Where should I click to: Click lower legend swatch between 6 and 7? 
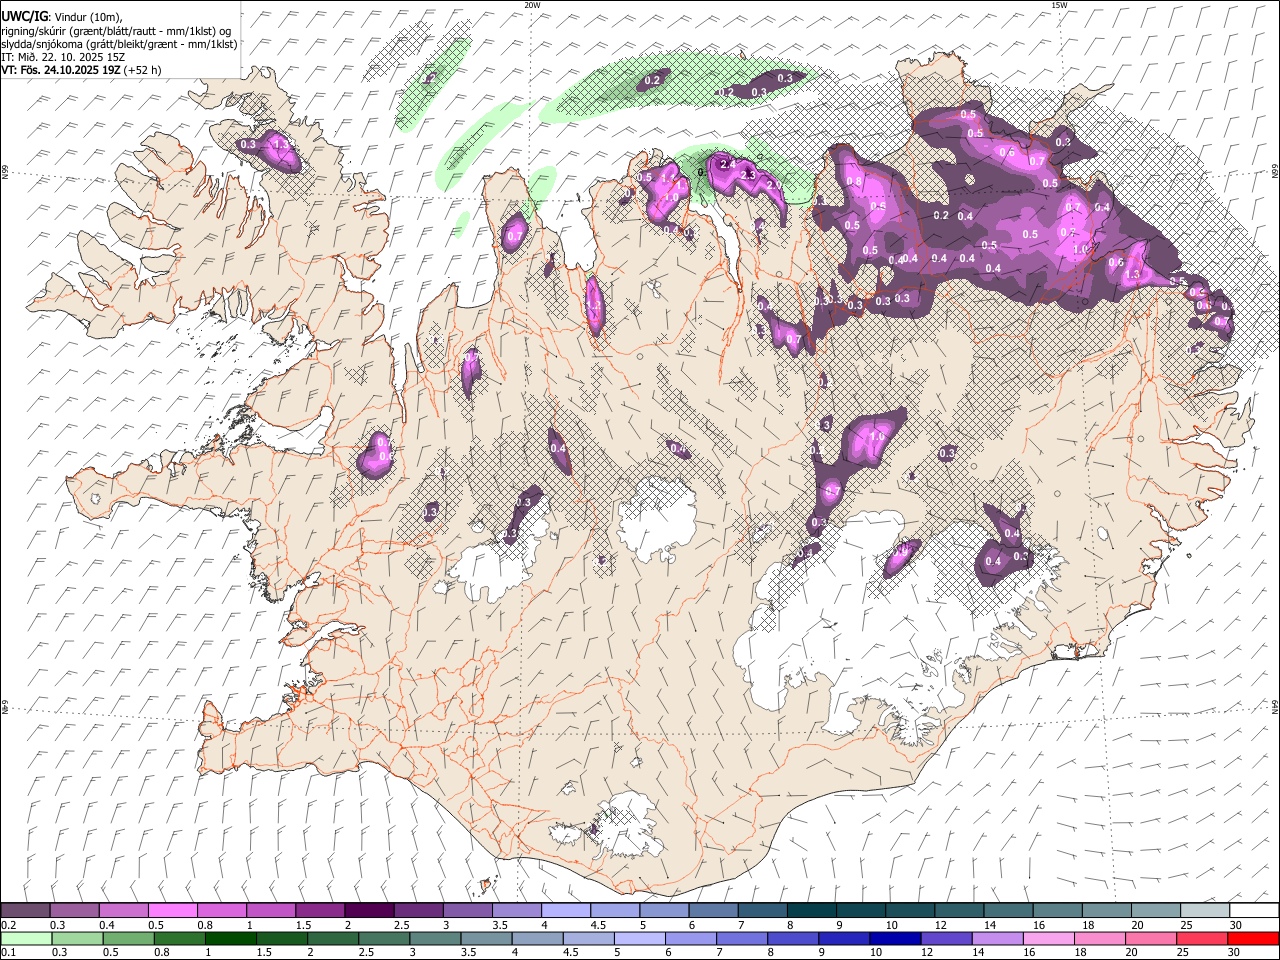691,938
